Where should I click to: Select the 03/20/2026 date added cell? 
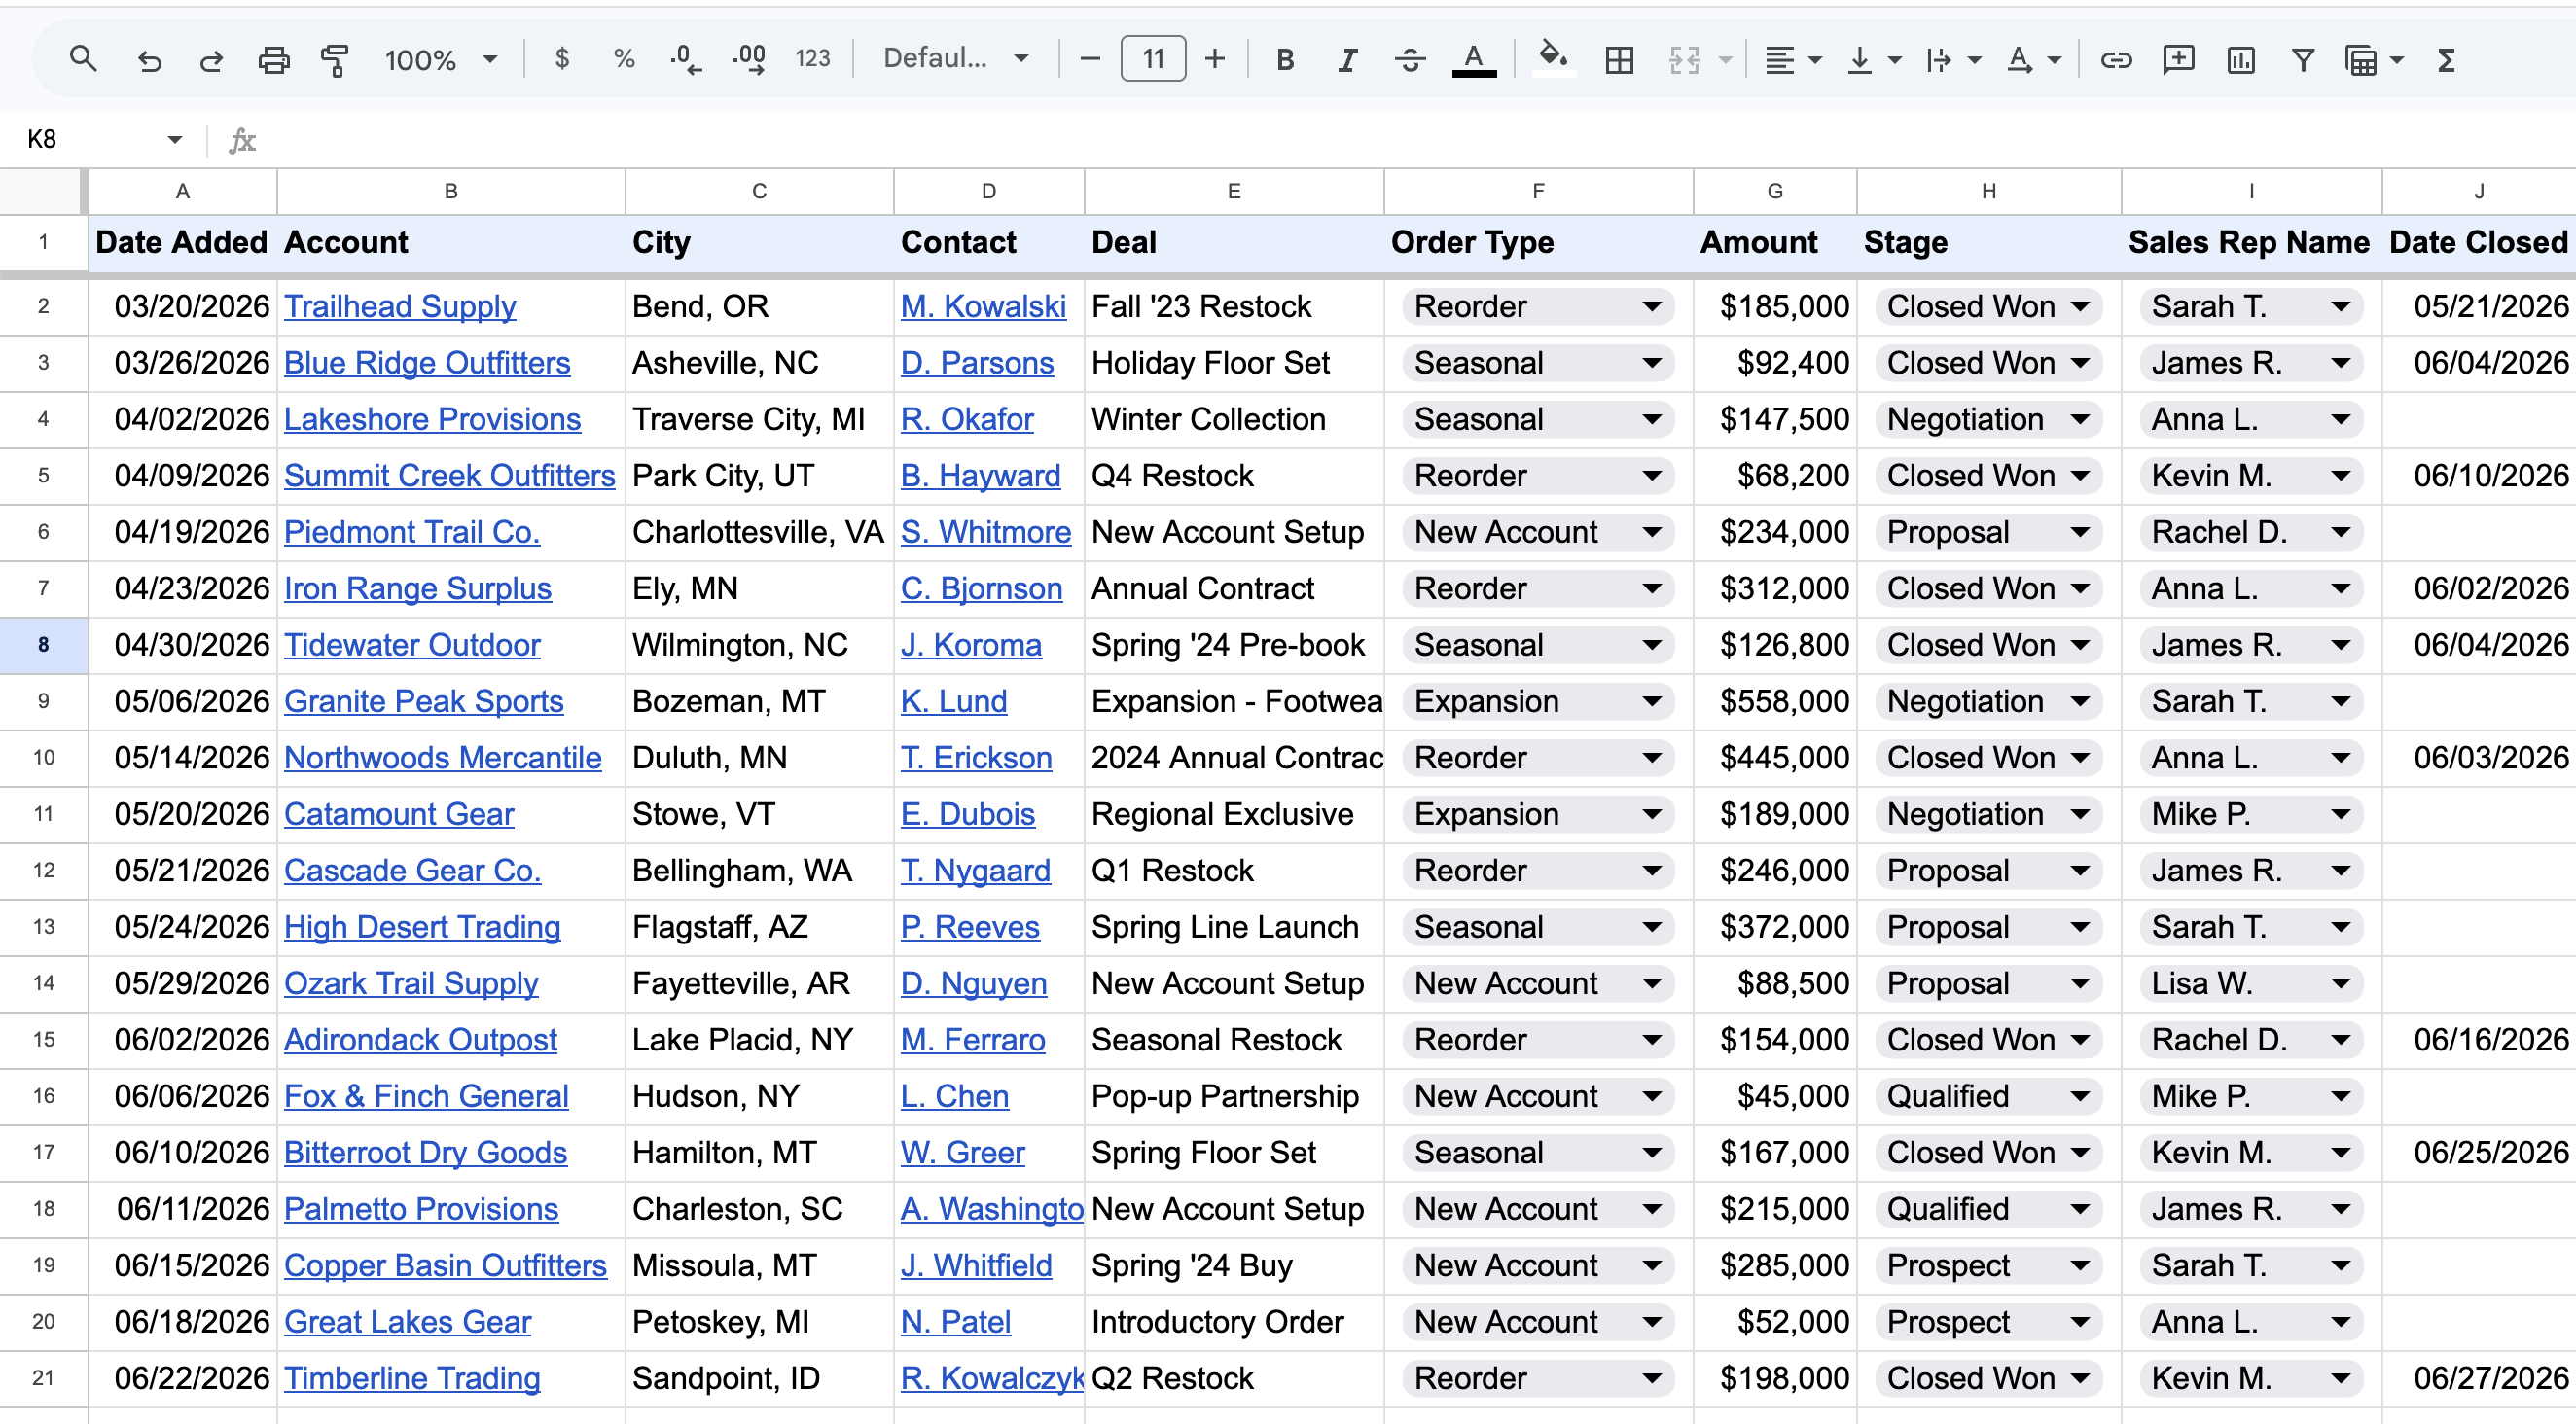coord(183,306)
